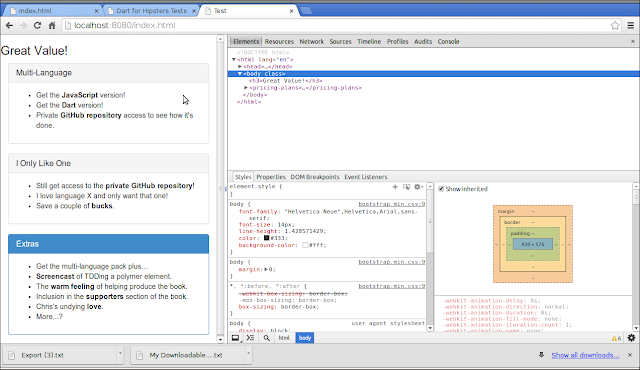The height and width of the screenshot is (370, 640).
Task: Click the Multi-Language panel heading
Action: [109, 73]
